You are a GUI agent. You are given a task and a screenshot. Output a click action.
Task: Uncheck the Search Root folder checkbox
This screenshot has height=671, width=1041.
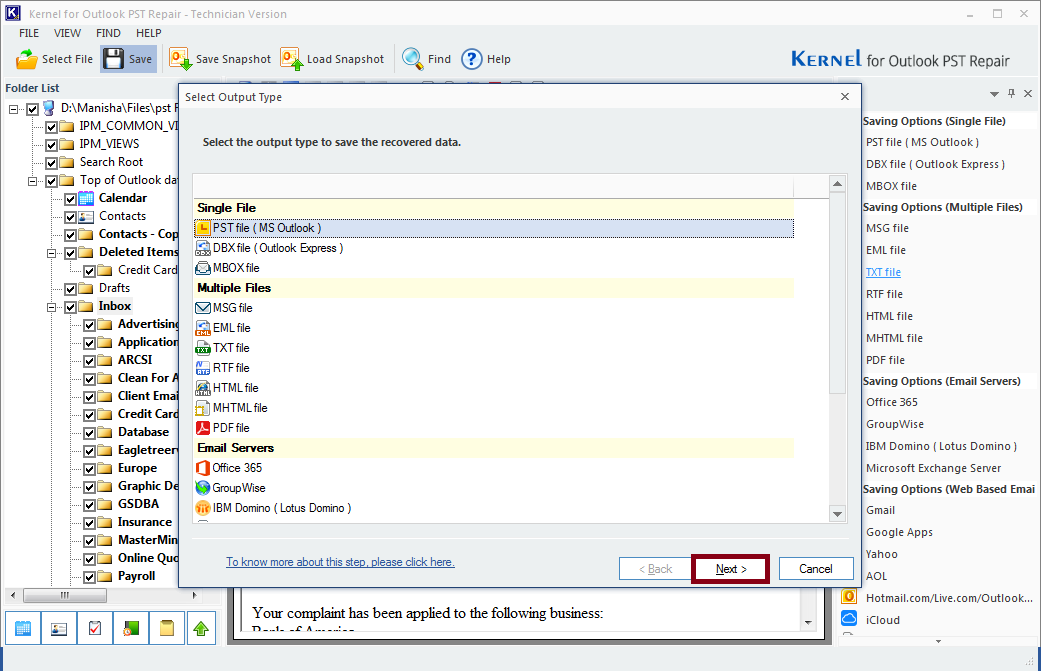(x=51, y=163)
